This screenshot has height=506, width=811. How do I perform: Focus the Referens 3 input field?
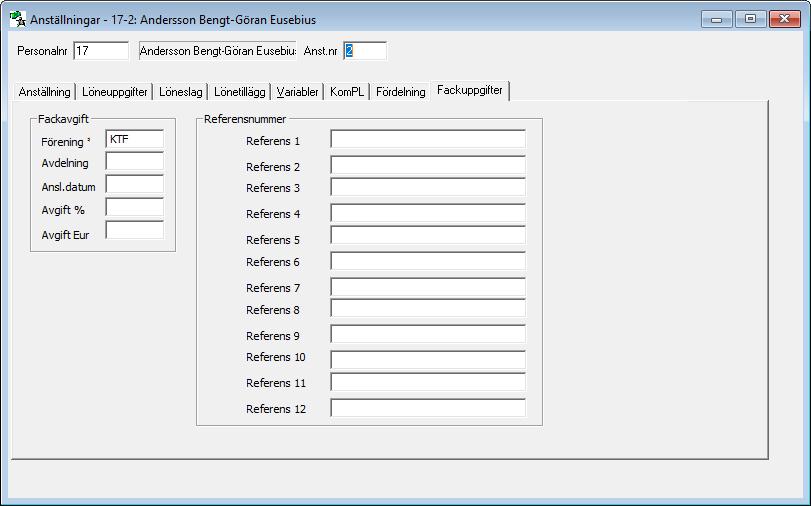[428, 187]
